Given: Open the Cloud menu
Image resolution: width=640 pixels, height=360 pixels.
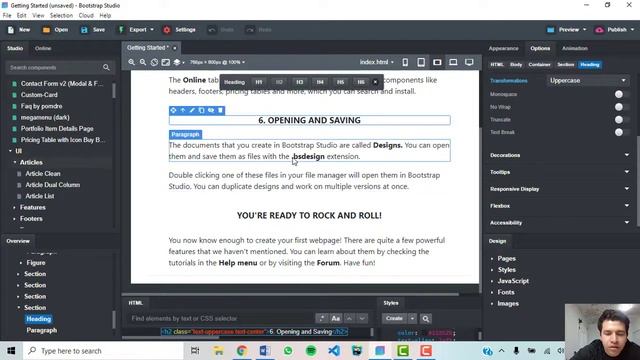Looking at the screenshot, I should [x=86, y=16].
